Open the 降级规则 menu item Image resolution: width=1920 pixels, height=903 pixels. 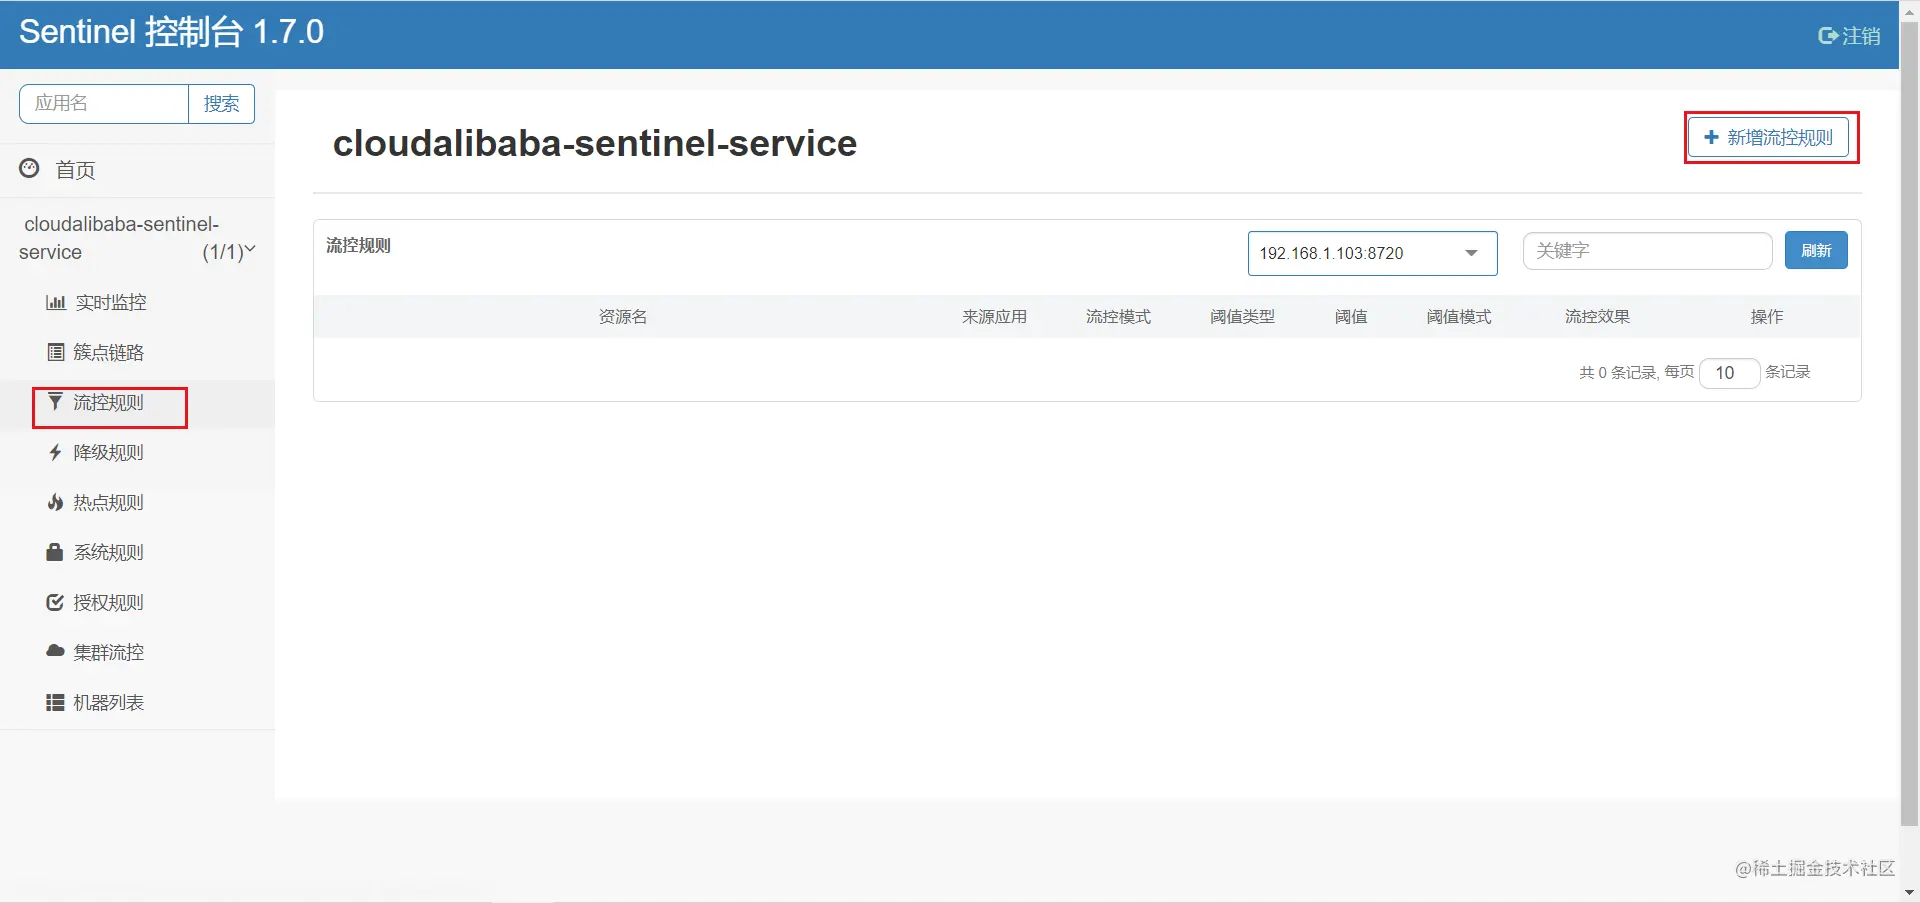tap(108, 452)
